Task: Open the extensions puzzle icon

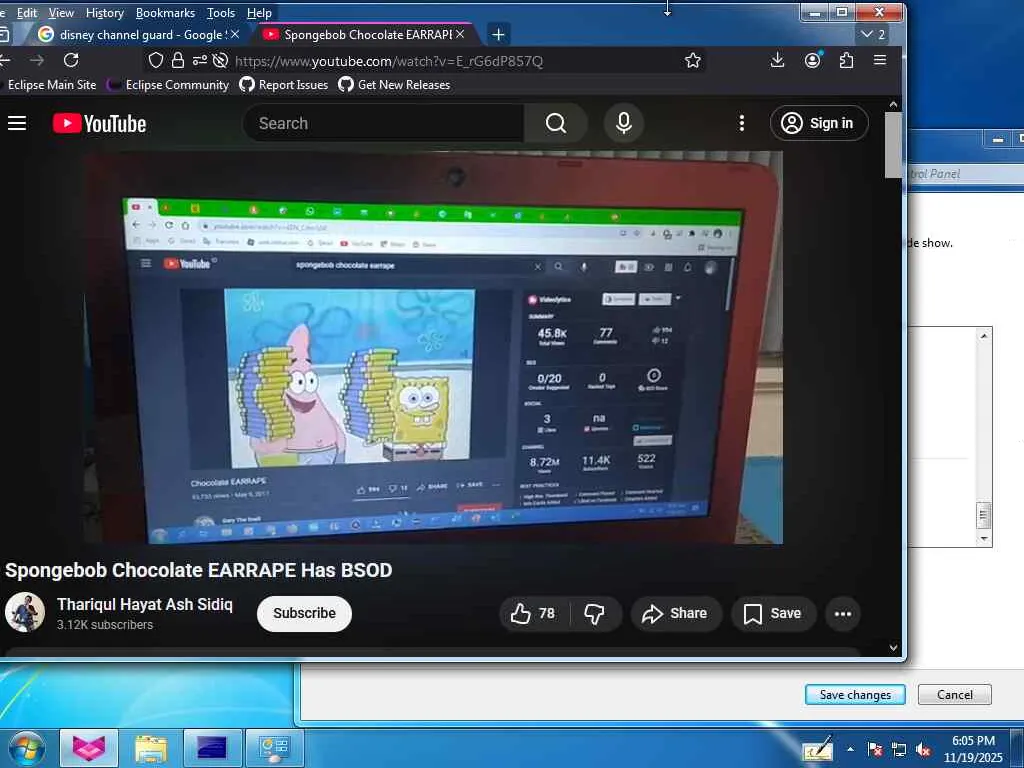Action: coord(846,61)
